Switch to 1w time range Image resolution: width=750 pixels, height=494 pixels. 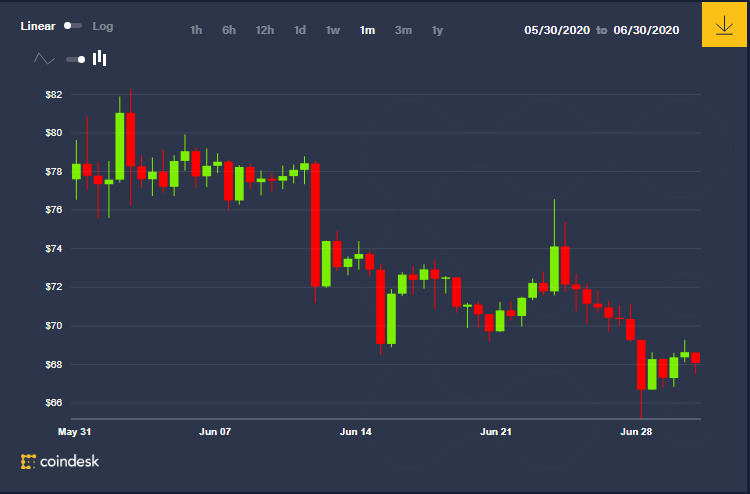[333, 30]
